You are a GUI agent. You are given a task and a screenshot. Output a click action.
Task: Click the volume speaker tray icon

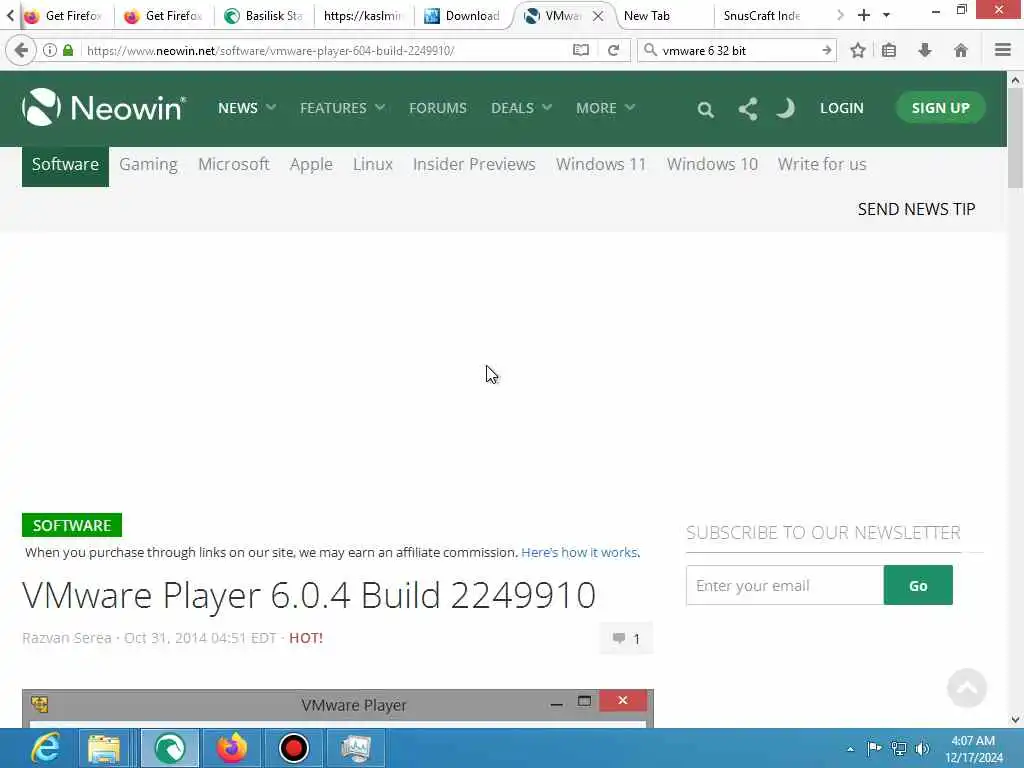(922, 748)
